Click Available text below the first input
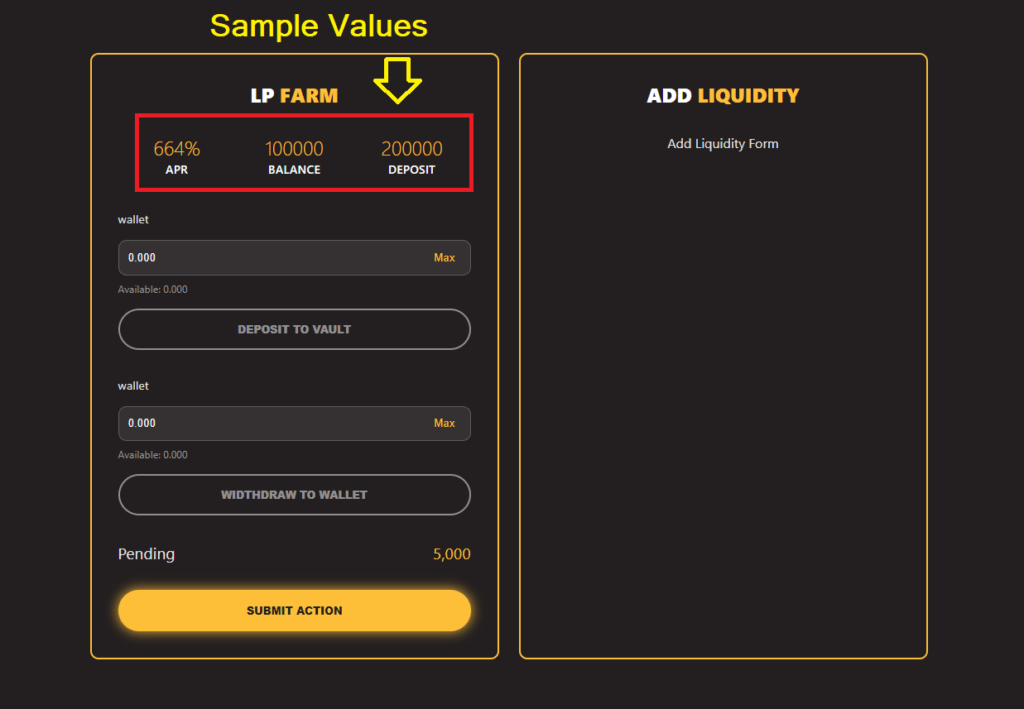This screenshot has width=1024, height=709. click(152, 290)
